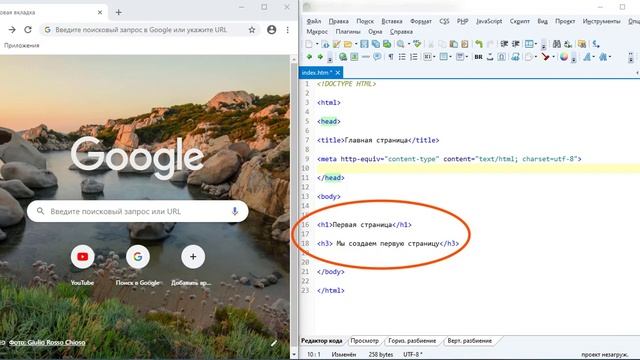Reload the page in Chrome
The image size is (640, 360).
[x=28, y=30]
